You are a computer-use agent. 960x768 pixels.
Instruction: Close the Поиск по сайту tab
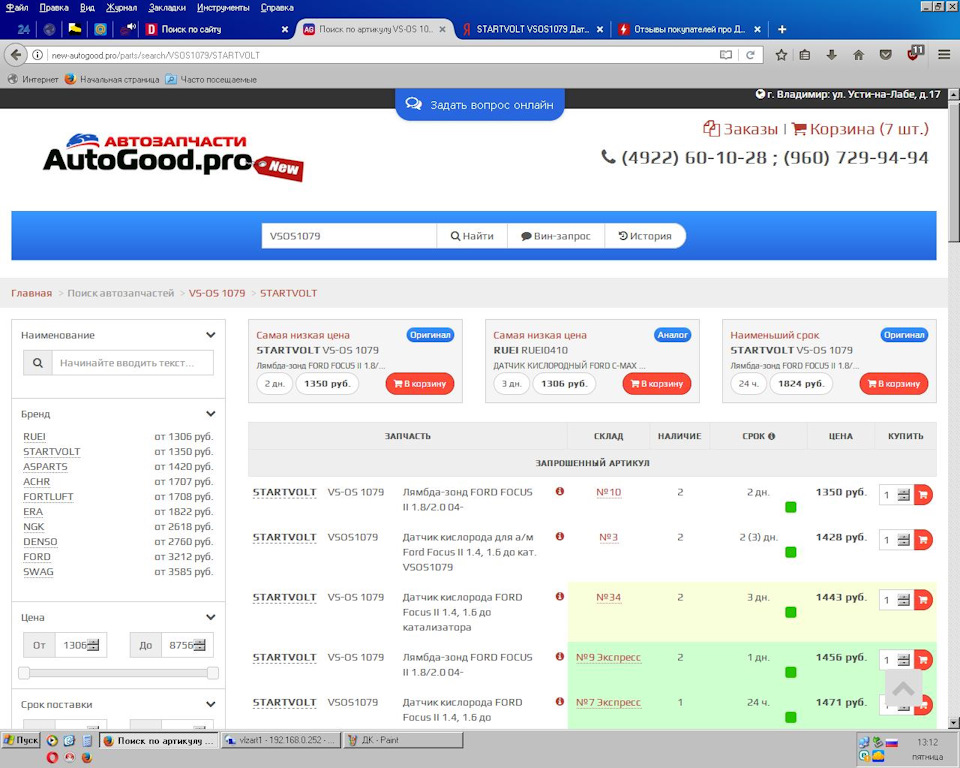[285, 29]
